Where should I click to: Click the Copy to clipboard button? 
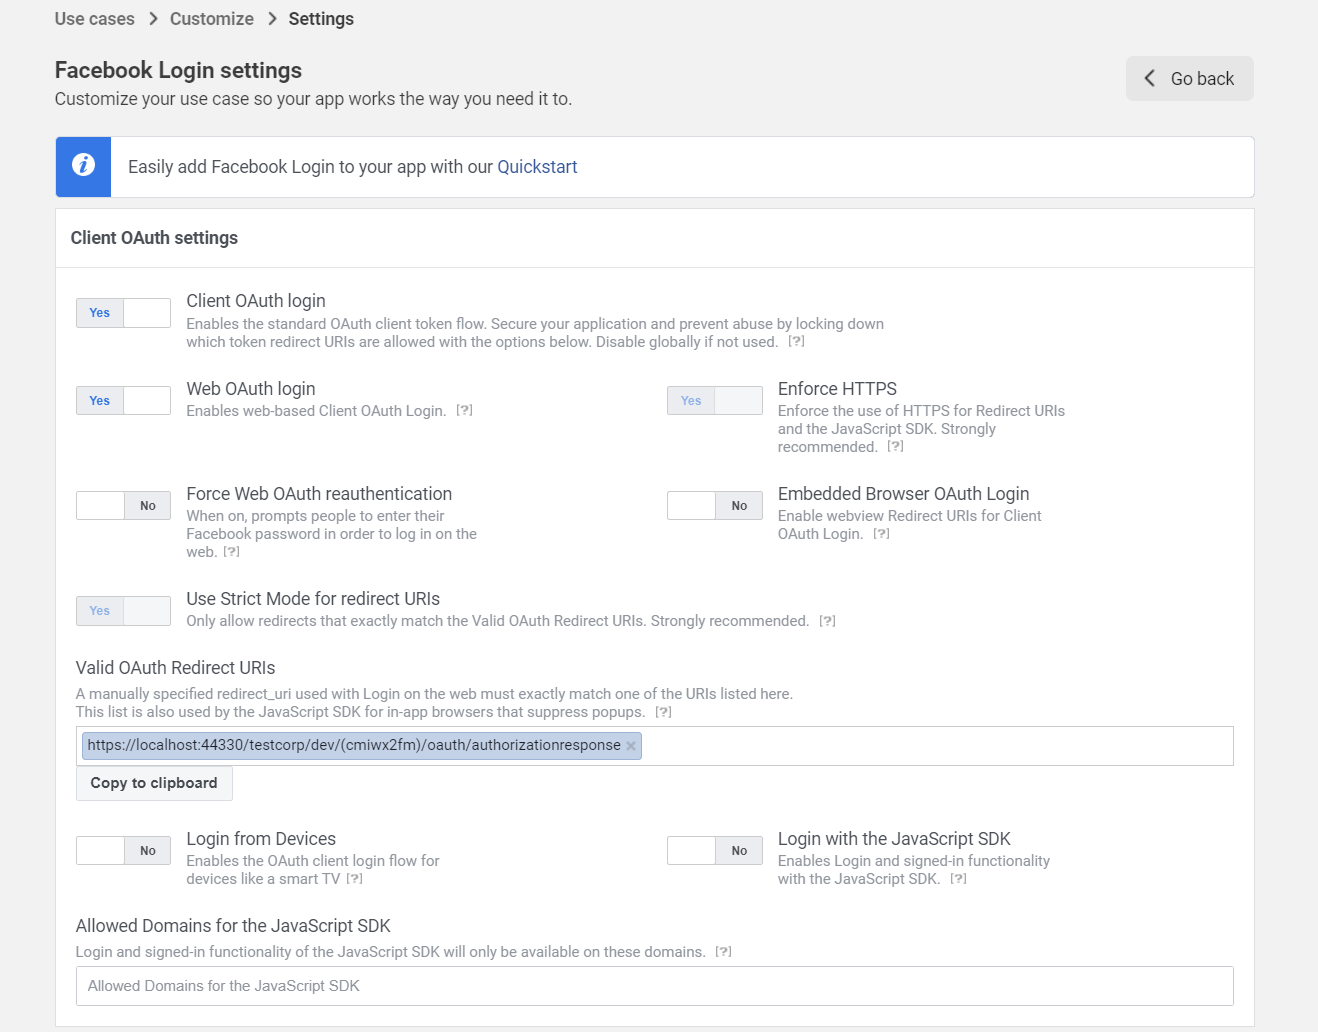tap(153, 783)
